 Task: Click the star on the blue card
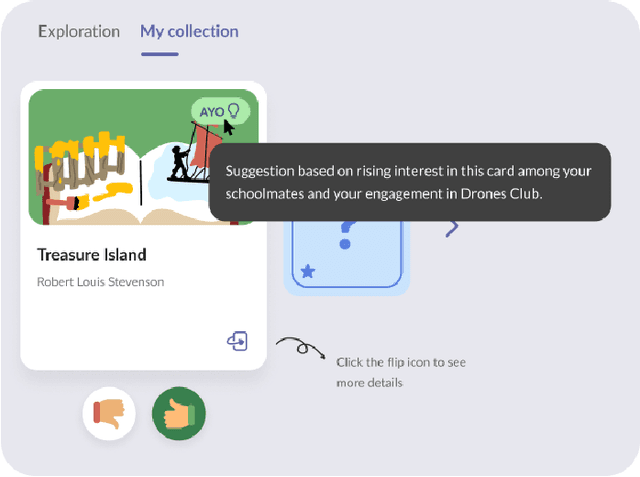pyautogui.click(x=308, y=271)
